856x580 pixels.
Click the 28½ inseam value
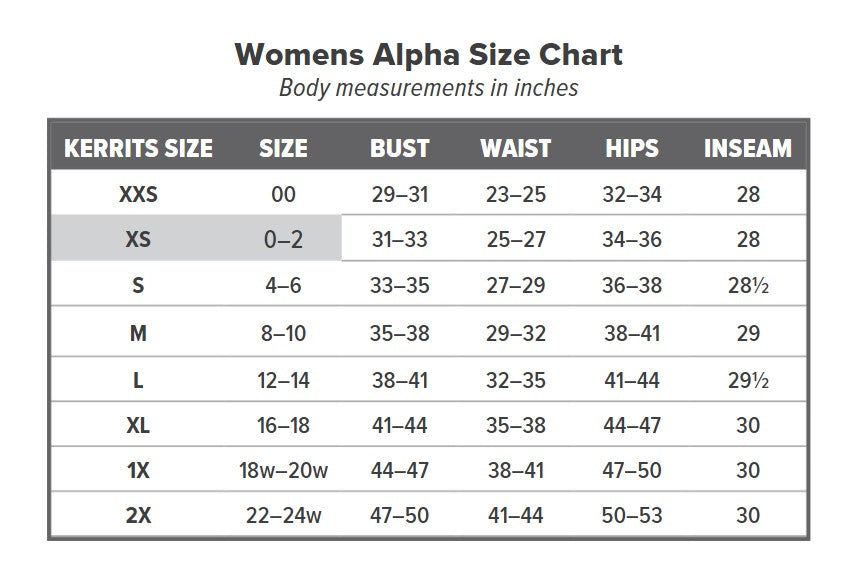pyautogui.click(x=747, y=286)
